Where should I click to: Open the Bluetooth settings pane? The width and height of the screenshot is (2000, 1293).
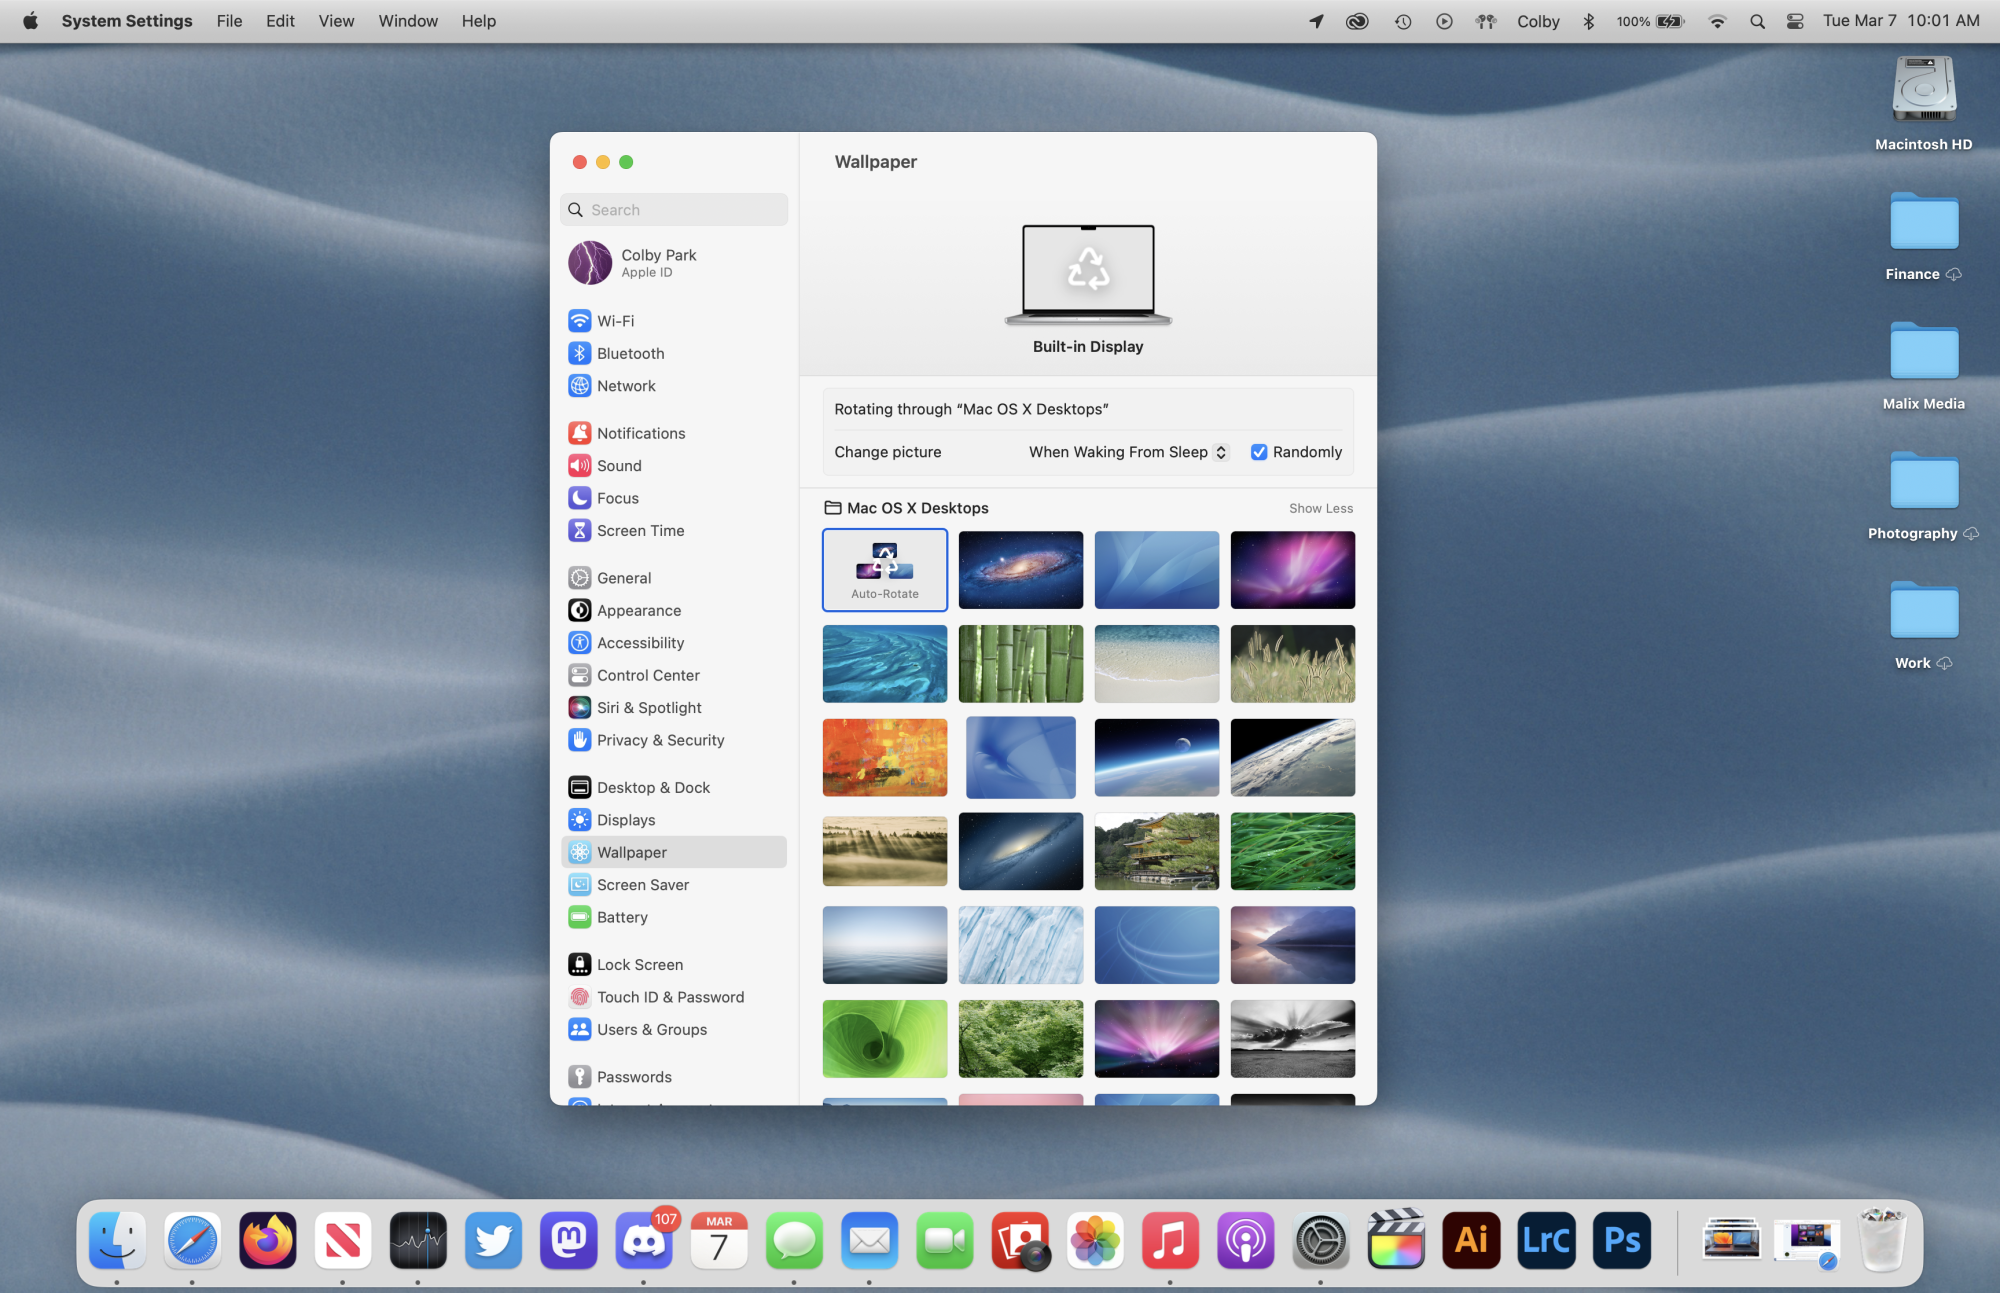630,353
